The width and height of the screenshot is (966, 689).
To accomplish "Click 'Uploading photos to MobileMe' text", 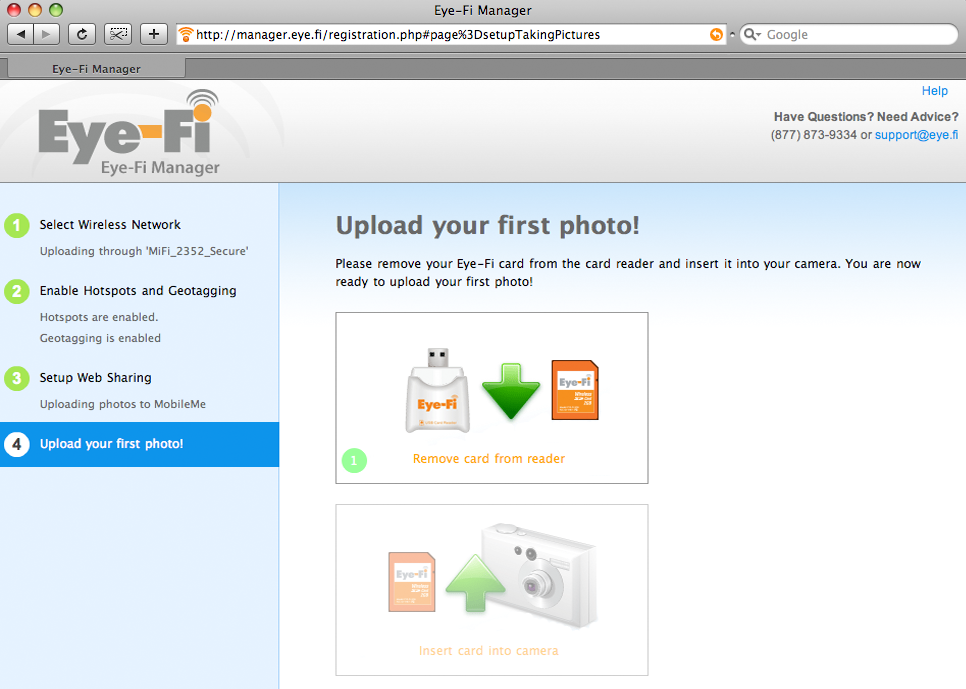I will 123,404.
